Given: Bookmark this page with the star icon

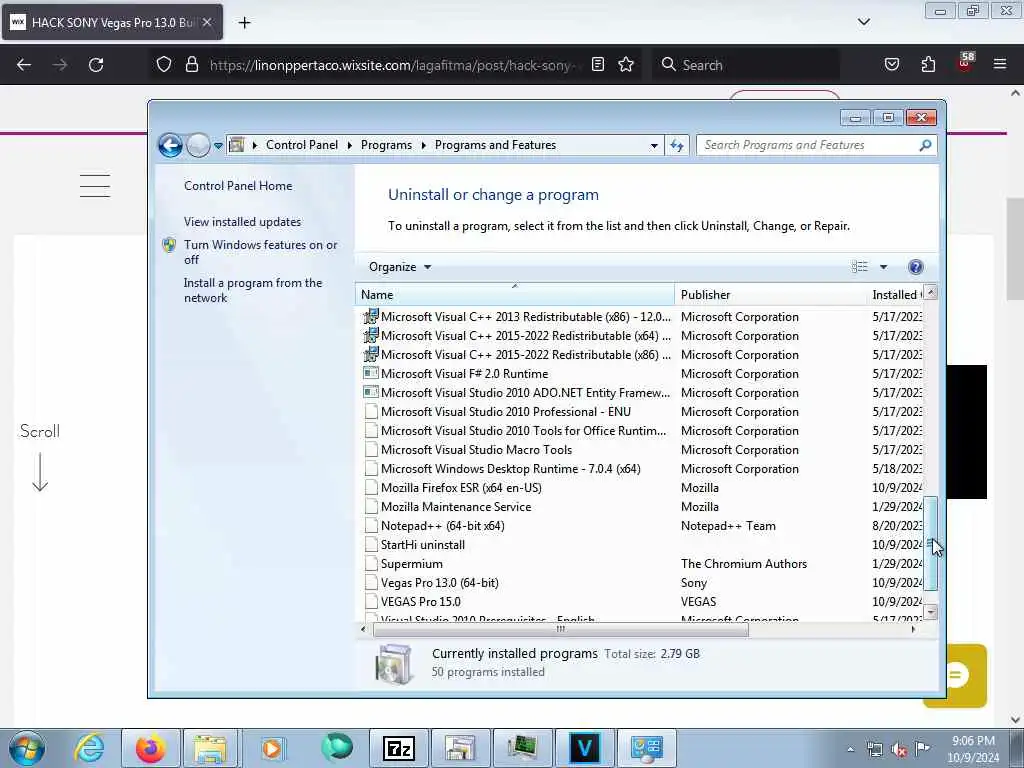Looking at the screenshot, I should pyautogui.click(x=626, y=65).
